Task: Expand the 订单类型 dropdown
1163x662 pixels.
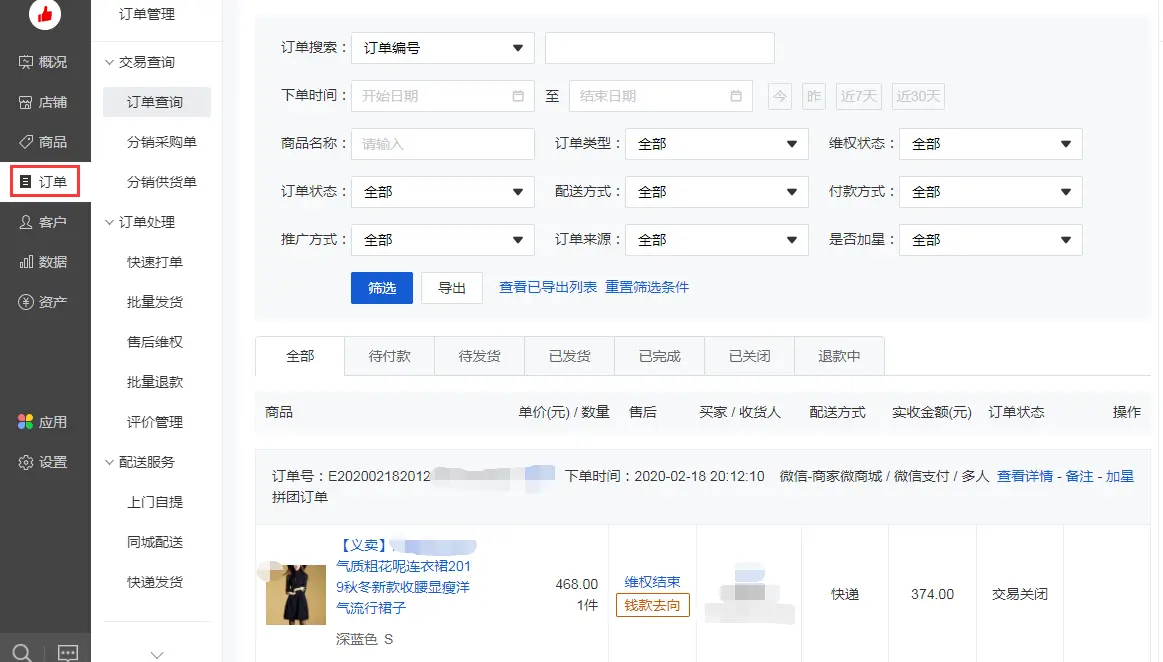Action: pyautogui.click(x=717, y=144)
